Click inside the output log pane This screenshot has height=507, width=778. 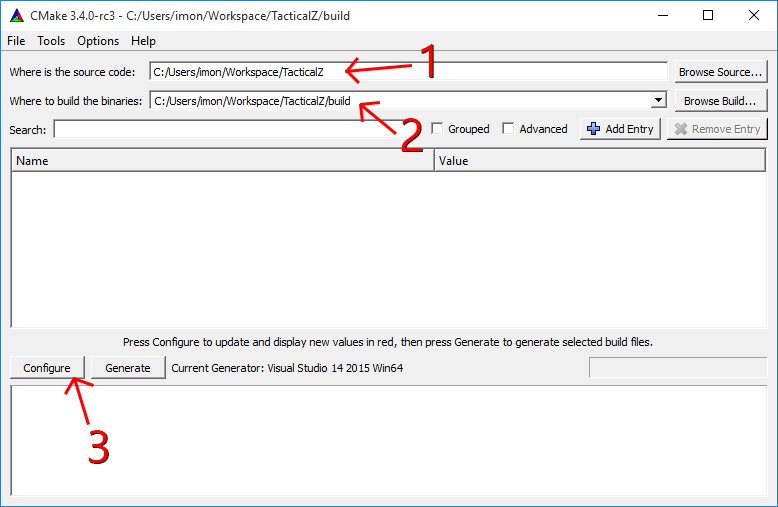[389, 441]
